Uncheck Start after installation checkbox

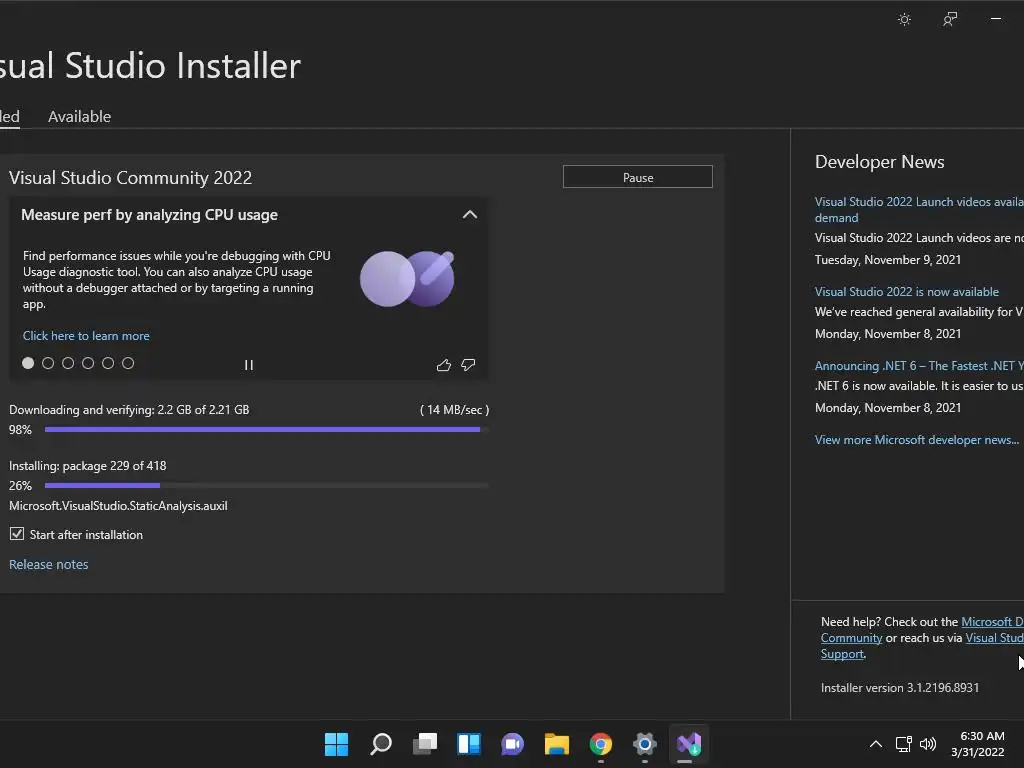(x=17, y=534)
